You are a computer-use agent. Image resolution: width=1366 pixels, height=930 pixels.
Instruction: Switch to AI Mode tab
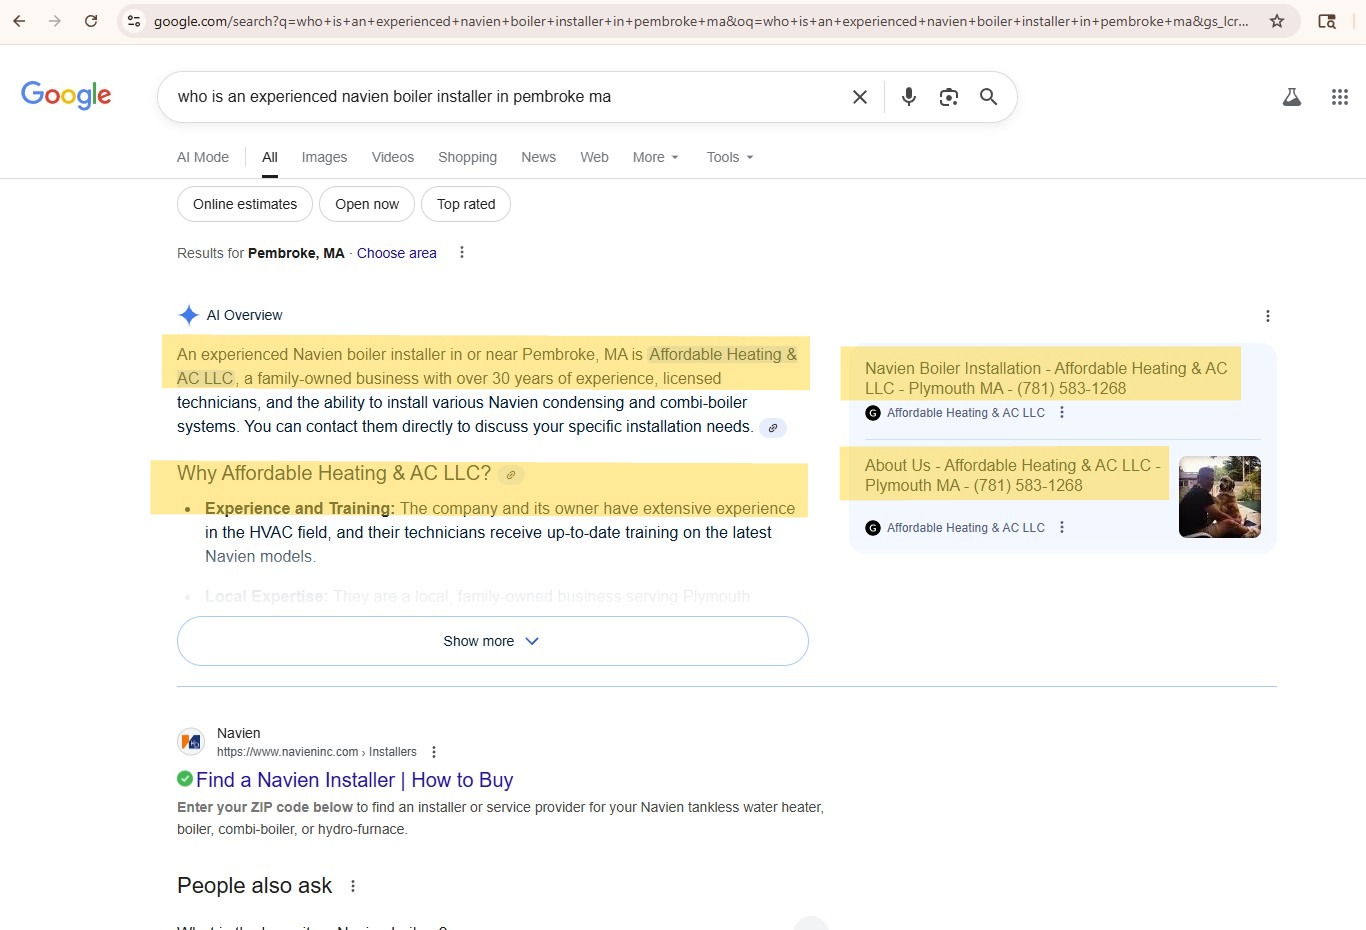pos(203,157)
